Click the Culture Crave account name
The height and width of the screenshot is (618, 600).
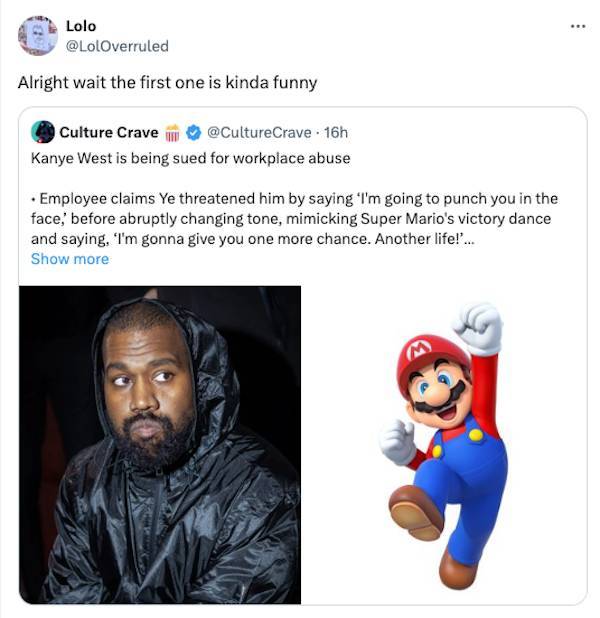coord(108,133)
